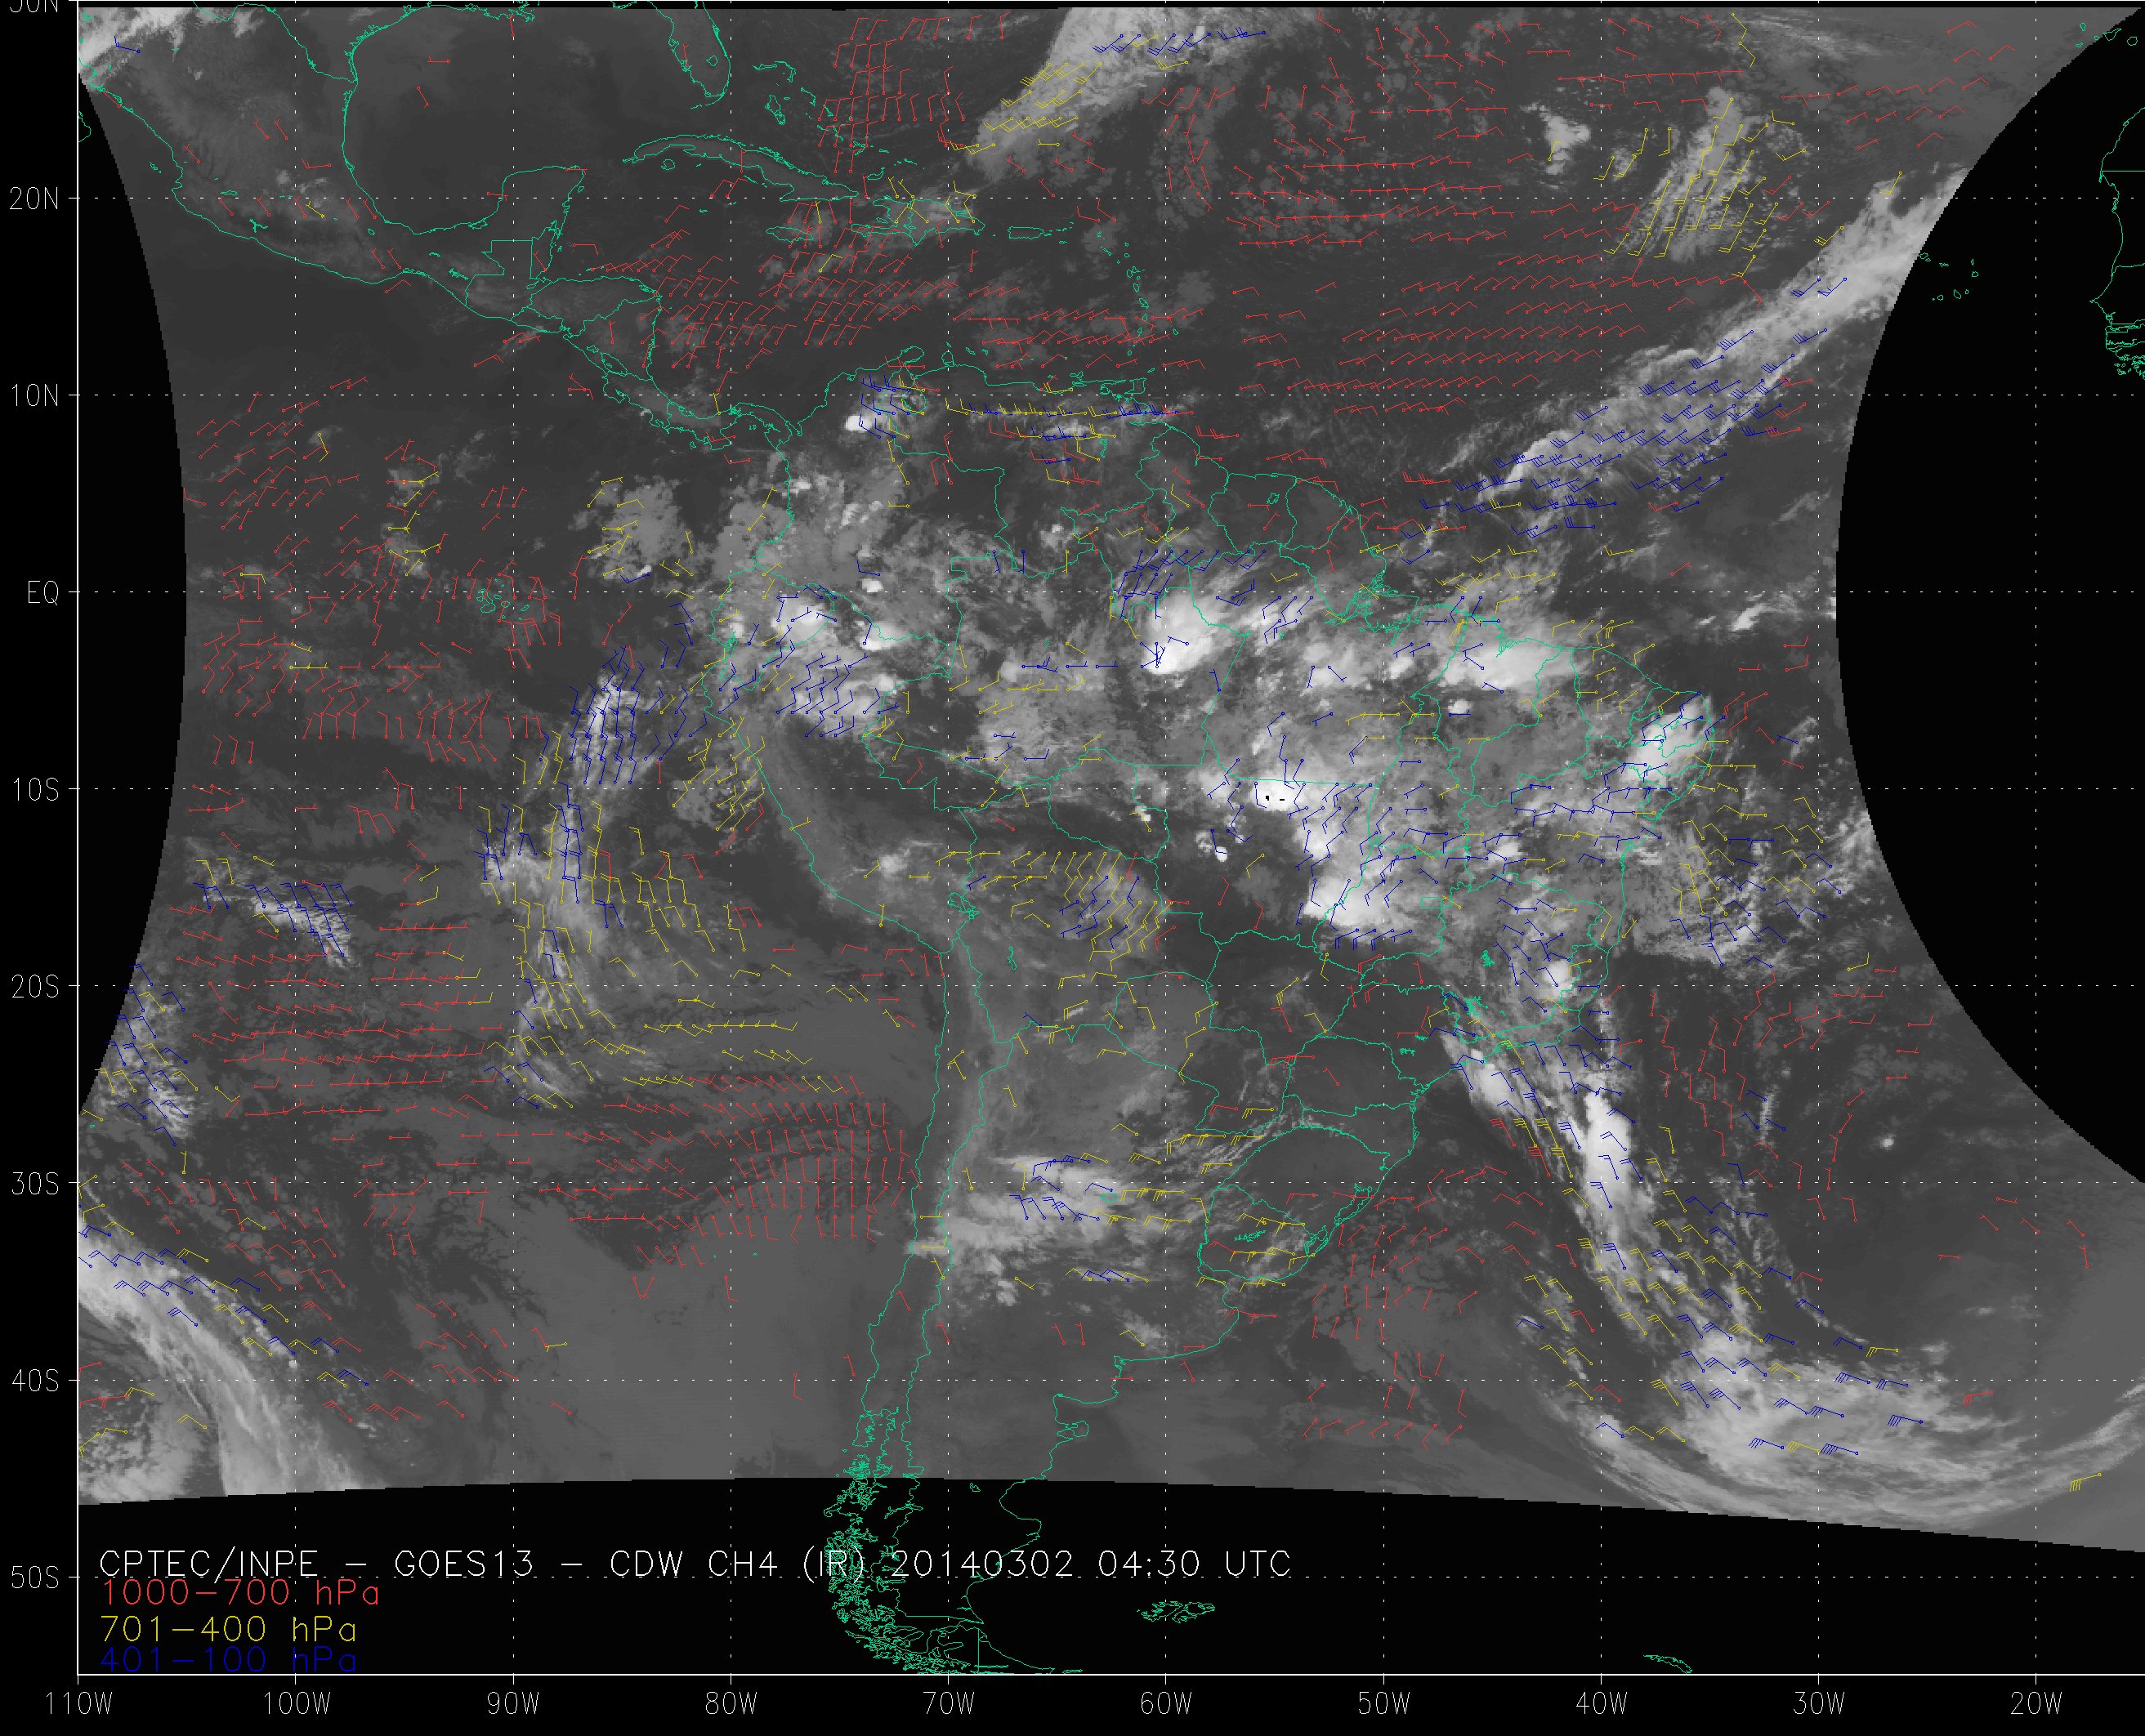Click the GOES13 satellite label

coord(464,1563)
